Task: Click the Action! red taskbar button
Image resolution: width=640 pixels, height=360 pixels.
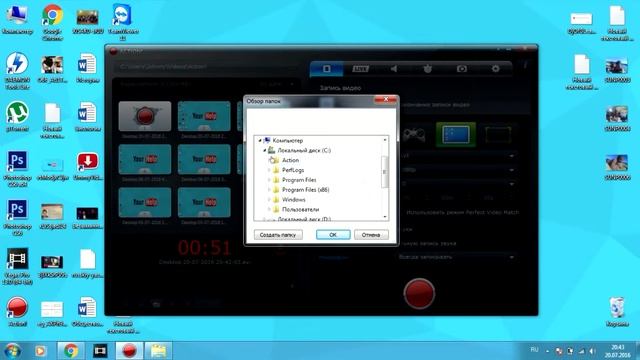Action: pos(129,351)
